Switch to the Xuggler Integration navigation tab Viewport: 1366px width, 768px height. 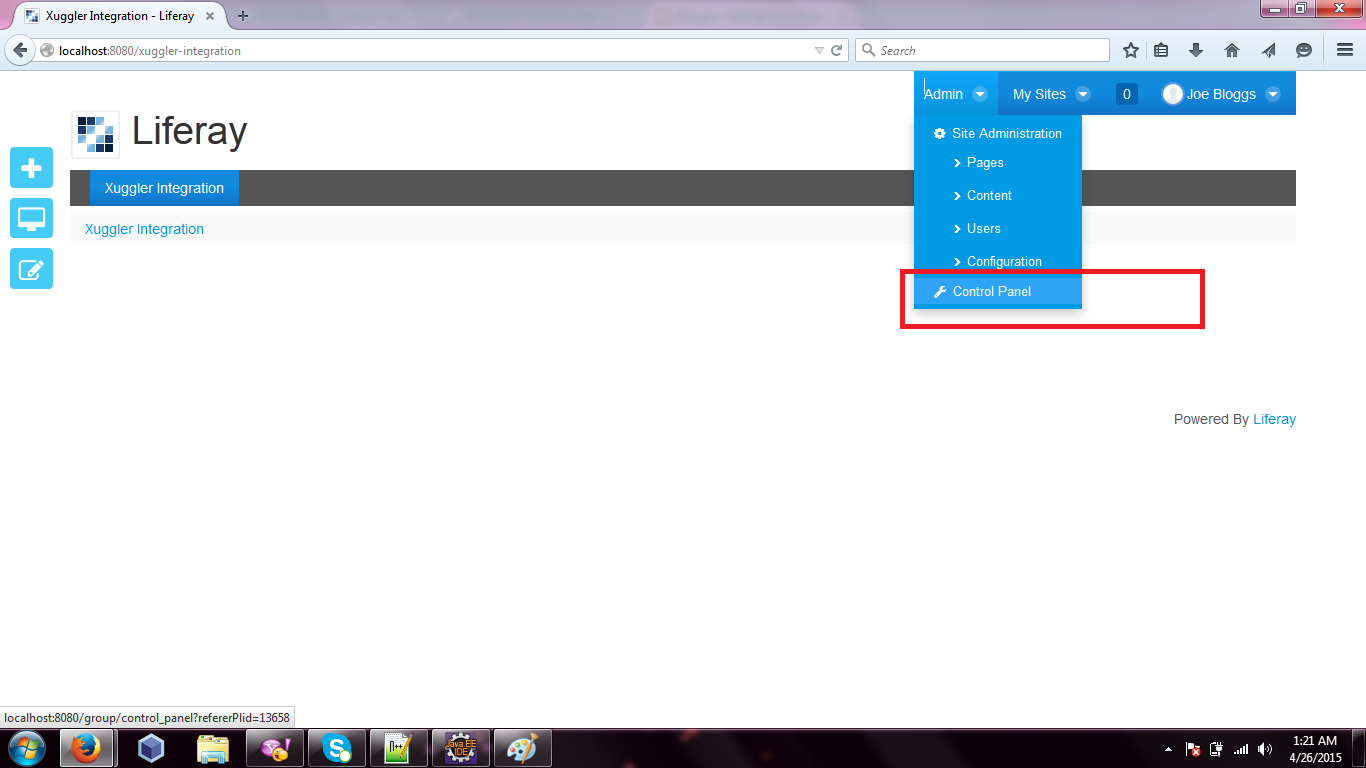(163, 187)
